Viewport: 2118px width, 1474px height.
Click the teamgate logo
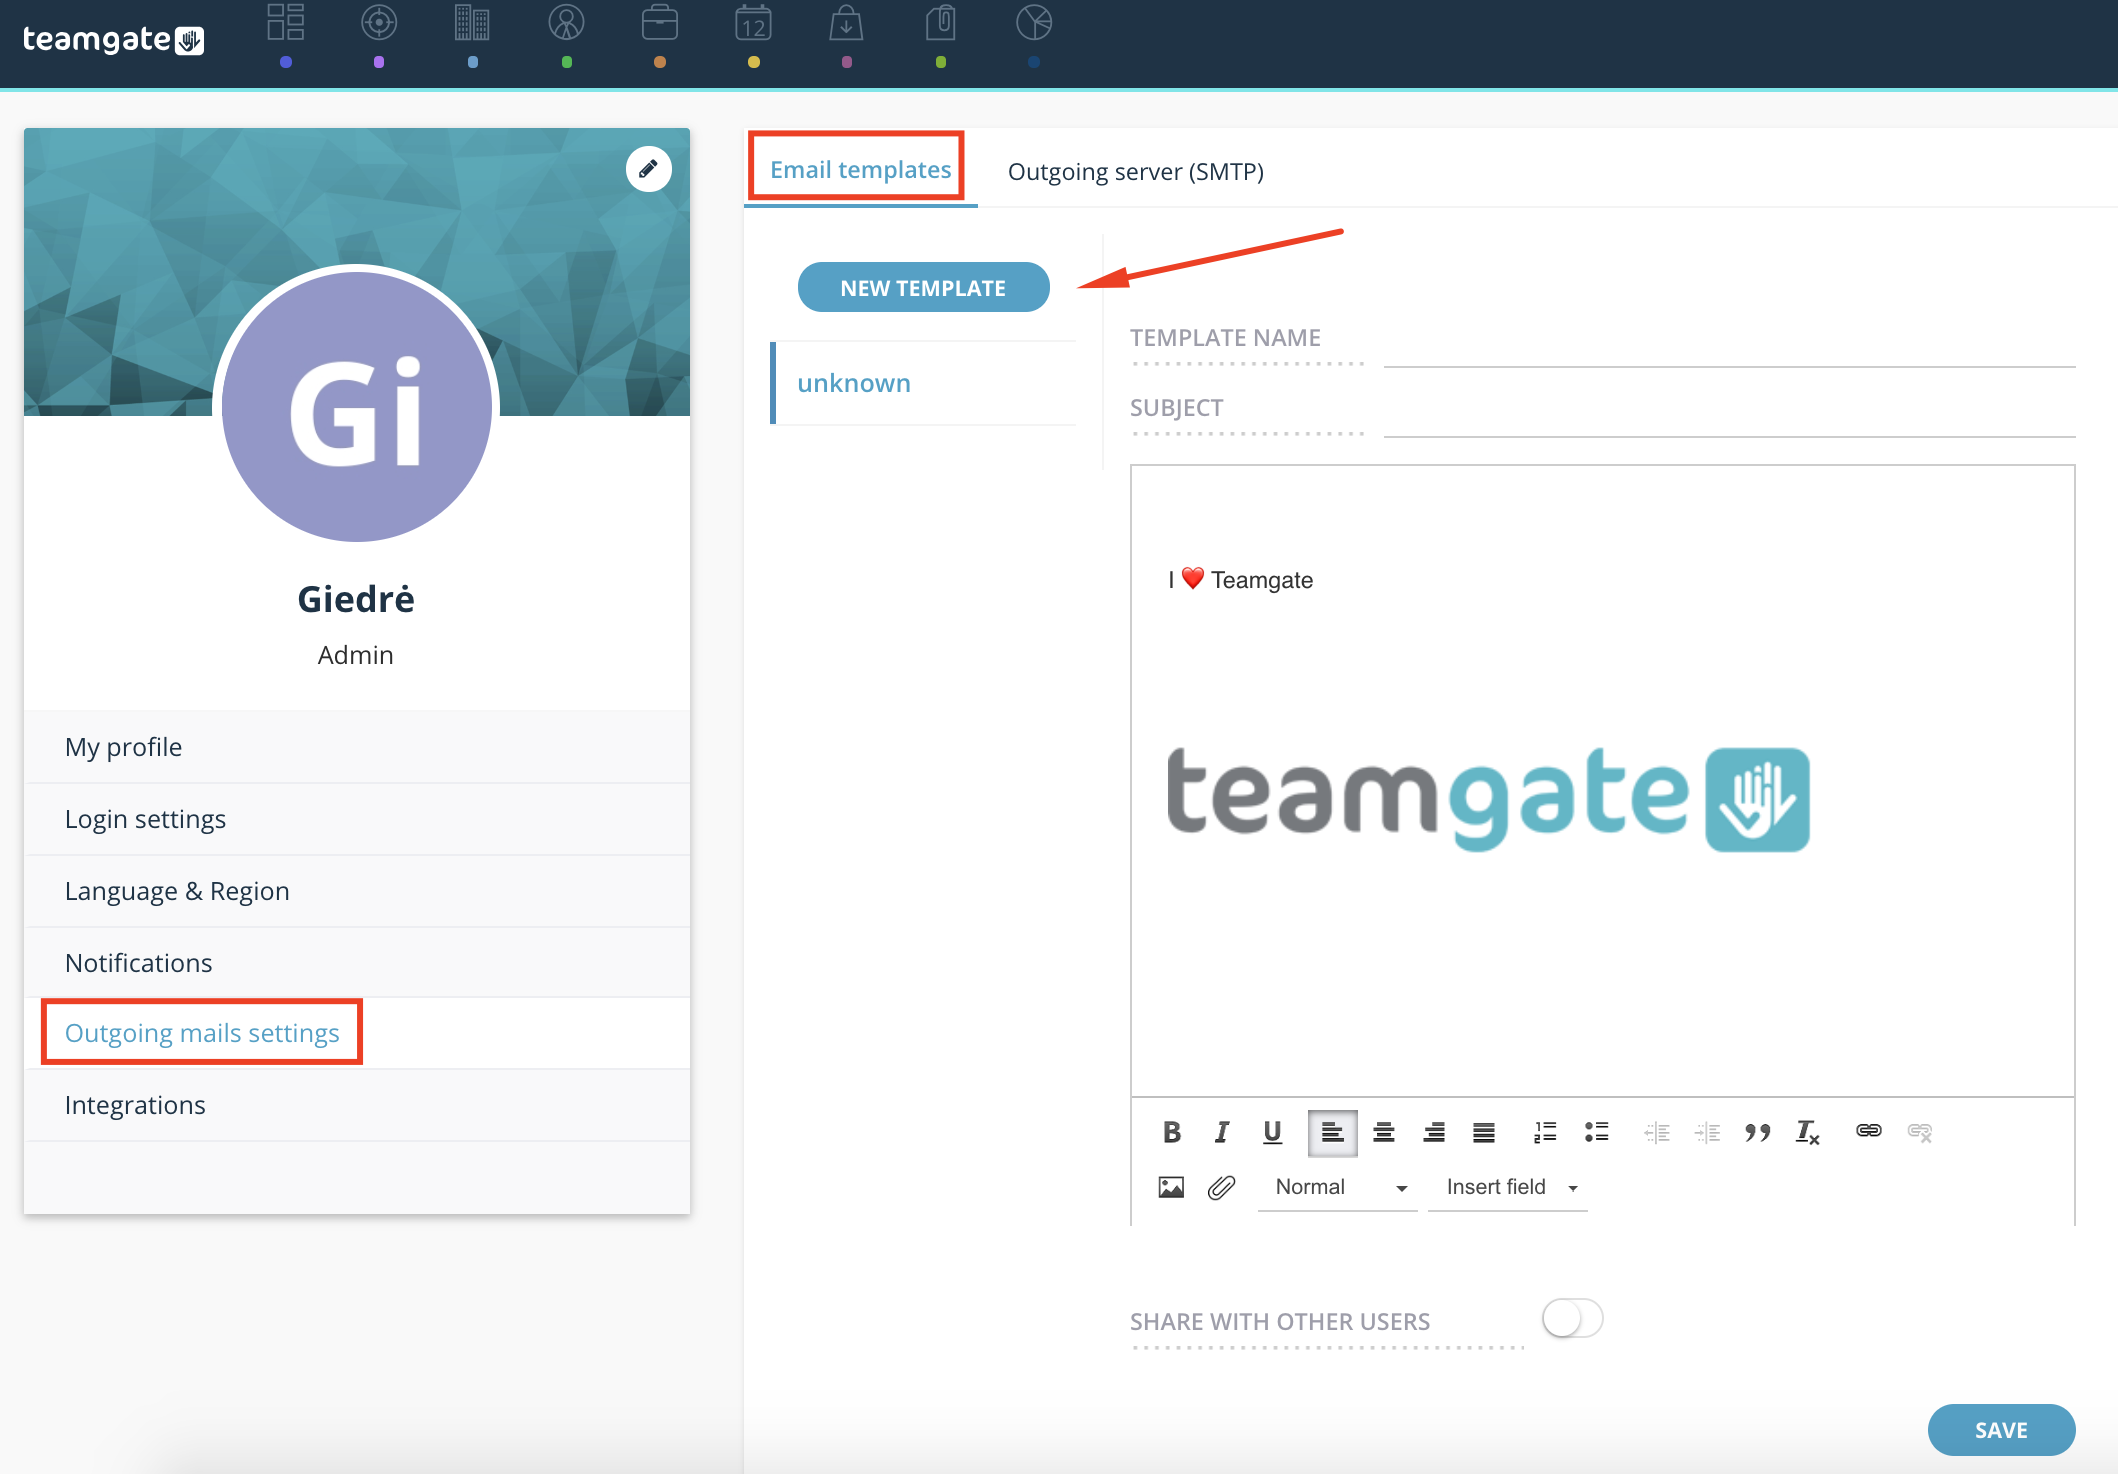[x=113, y=39]
